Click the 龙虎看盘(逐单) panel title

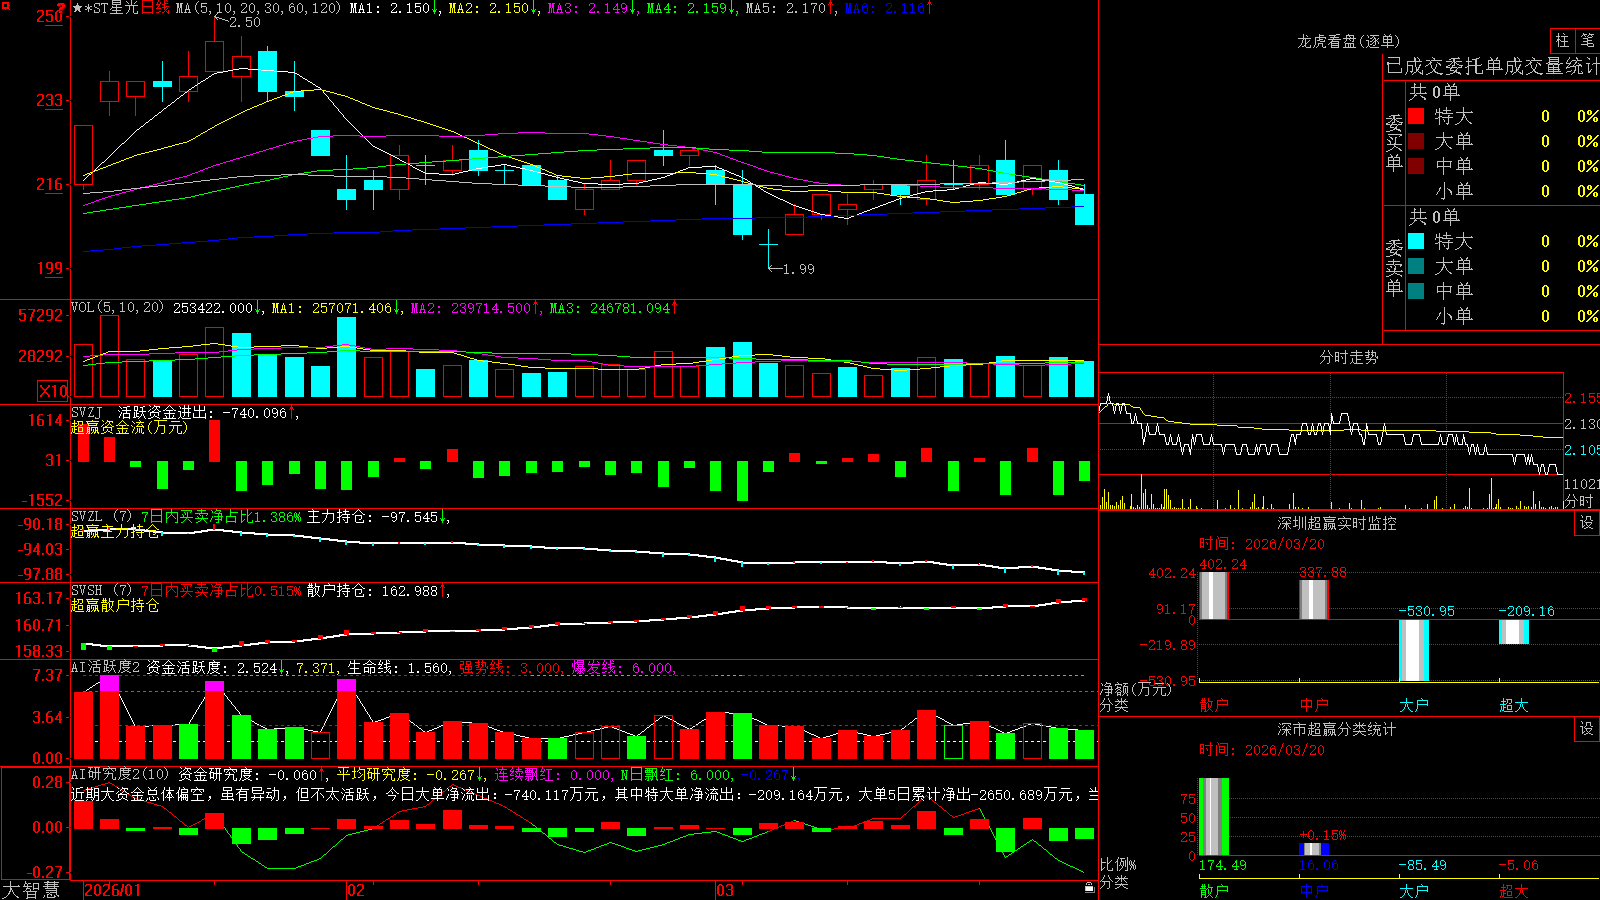pyautogui.click(x=1348, y=41)
